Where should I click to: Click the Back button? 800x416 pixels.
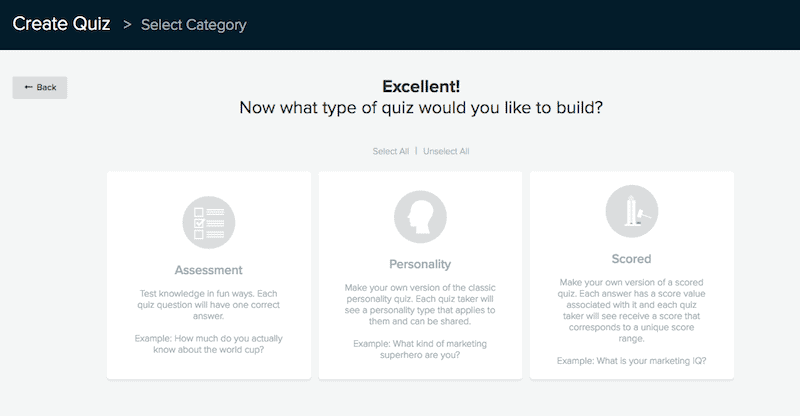40,87
